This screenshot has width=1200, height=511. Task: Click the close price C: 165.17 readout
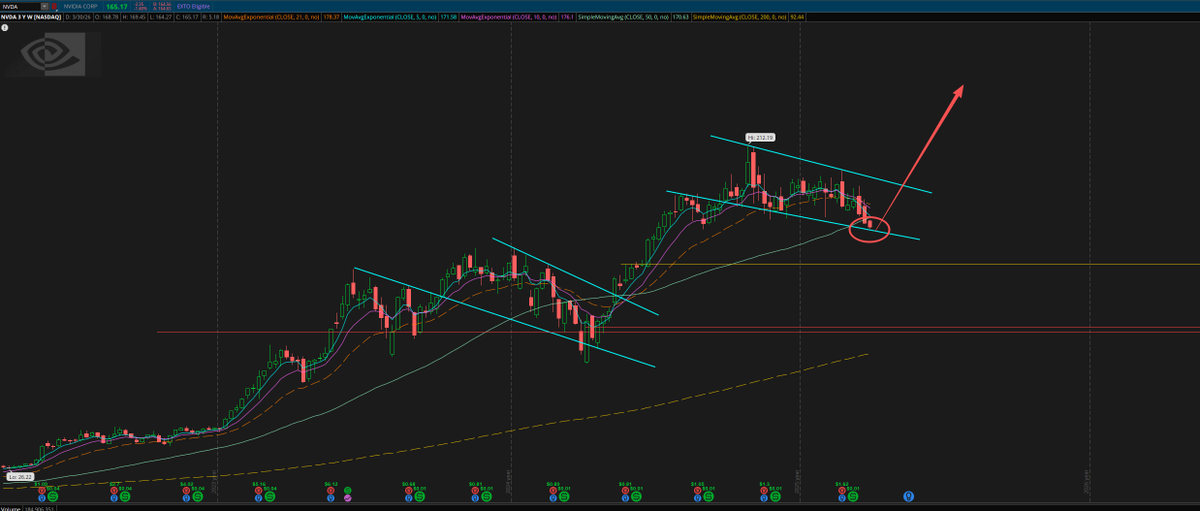(188, 17)
